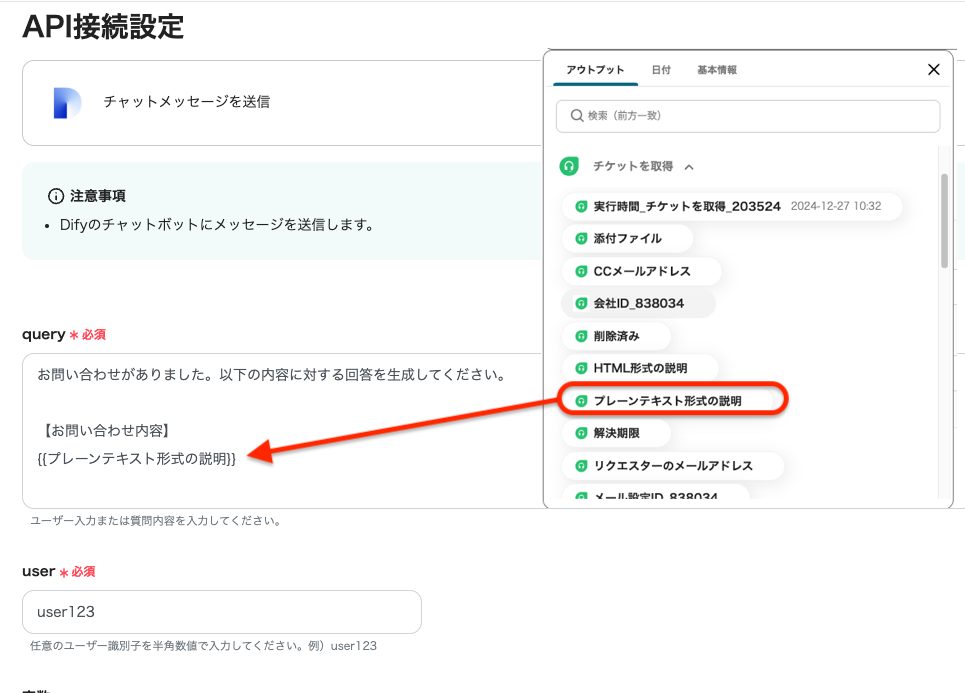965x693 pixels.
Task: Click the Dify logo icon
Action: (67, 103)
